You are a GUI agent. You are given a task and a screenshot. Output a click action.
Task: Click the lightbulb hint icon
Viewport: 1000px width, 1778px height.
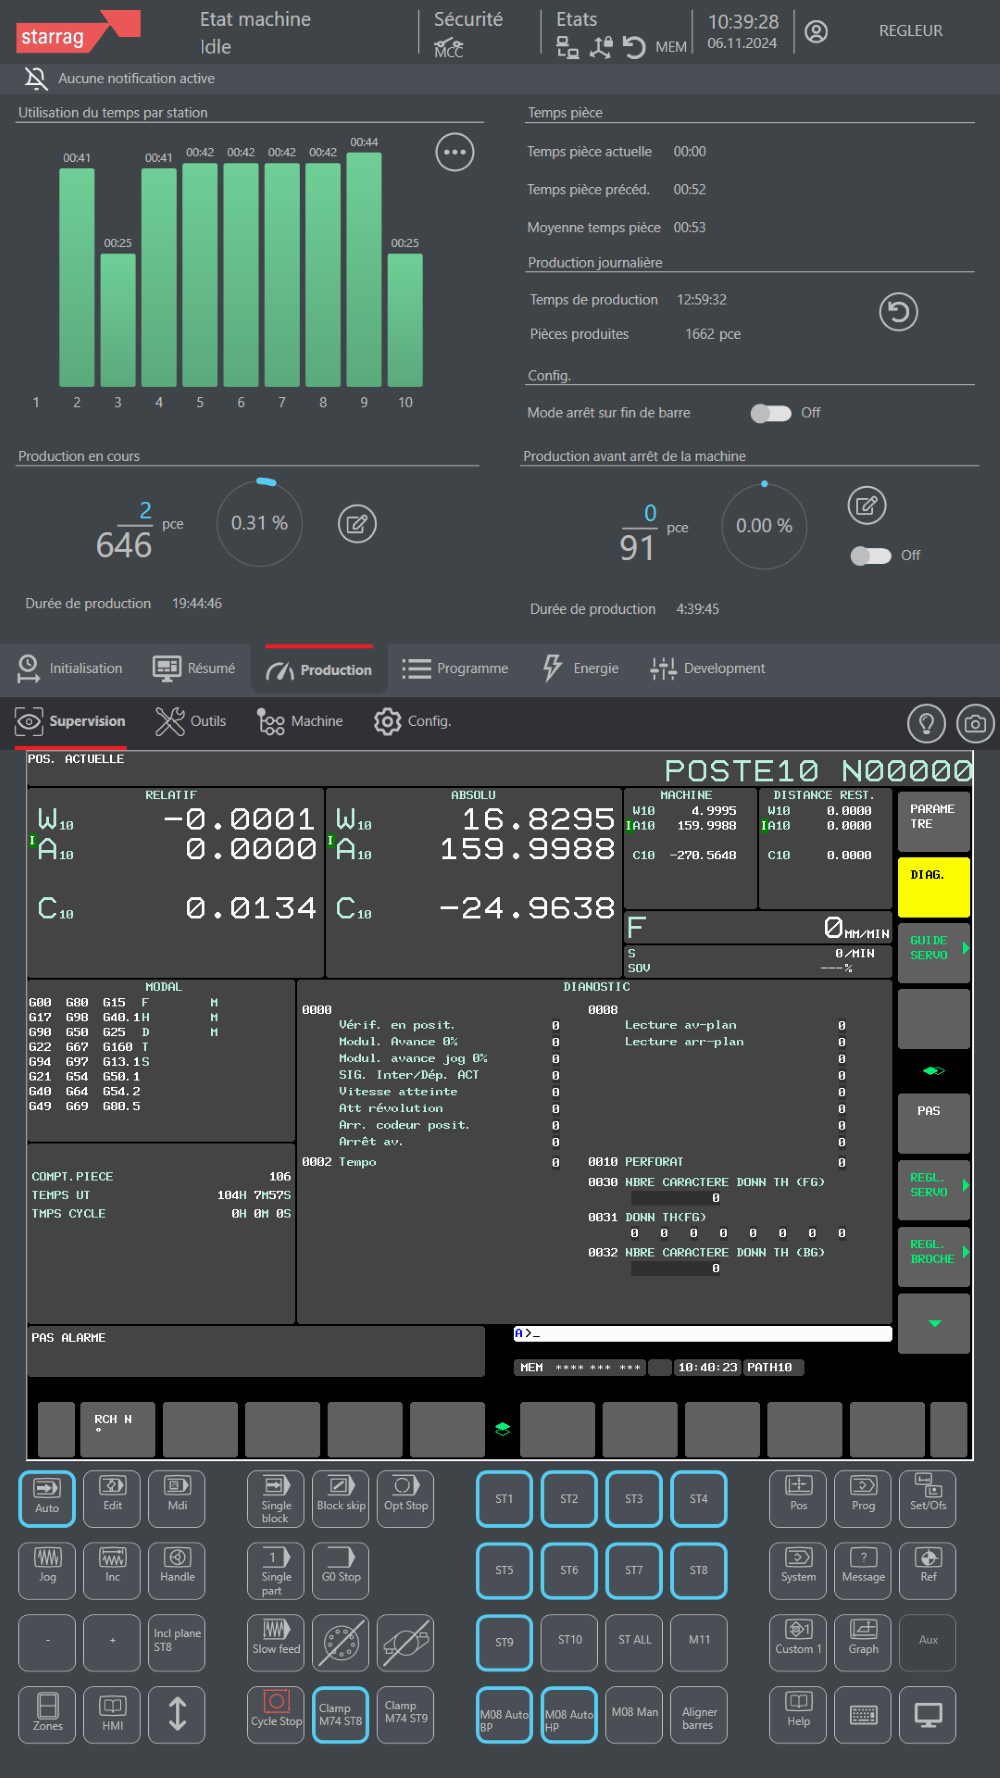tap(926, 723)
